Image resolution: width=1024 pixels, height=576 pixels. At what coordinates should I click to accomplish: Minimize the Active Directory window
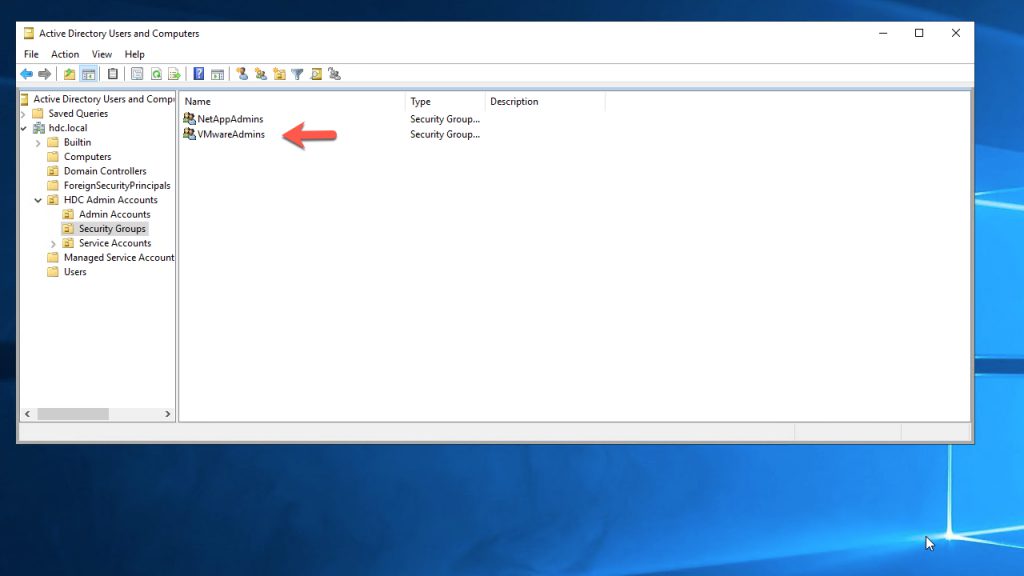point(883,33)
